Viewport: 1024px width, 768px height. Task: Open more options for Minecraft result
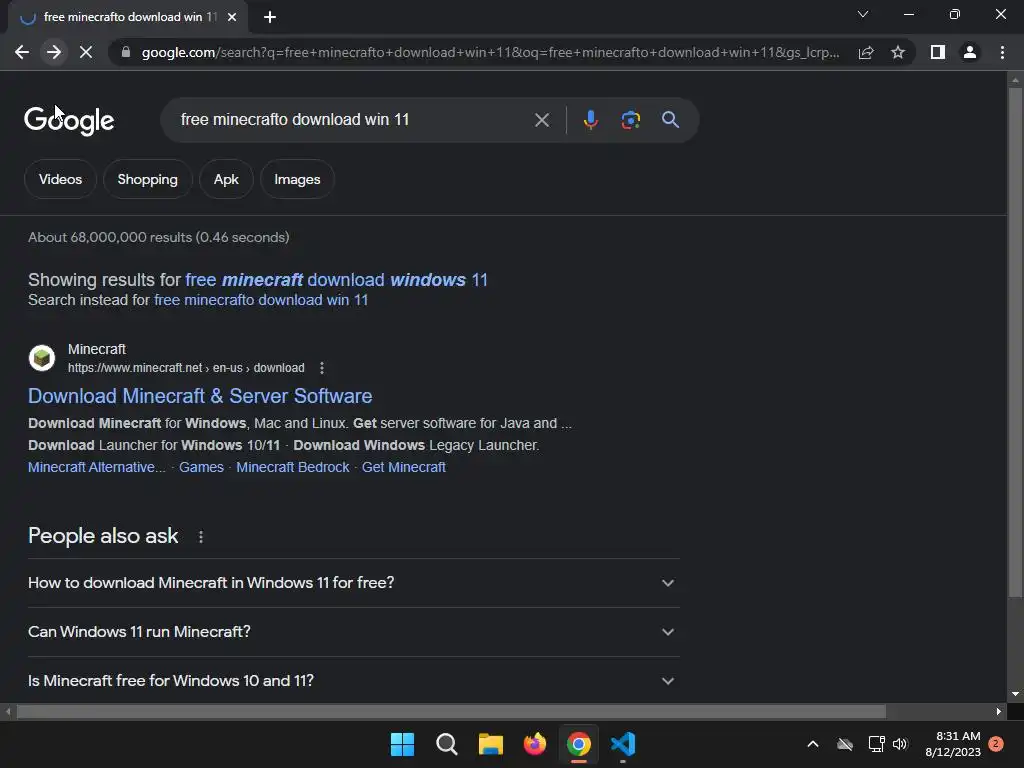click(x=321, y=368)
